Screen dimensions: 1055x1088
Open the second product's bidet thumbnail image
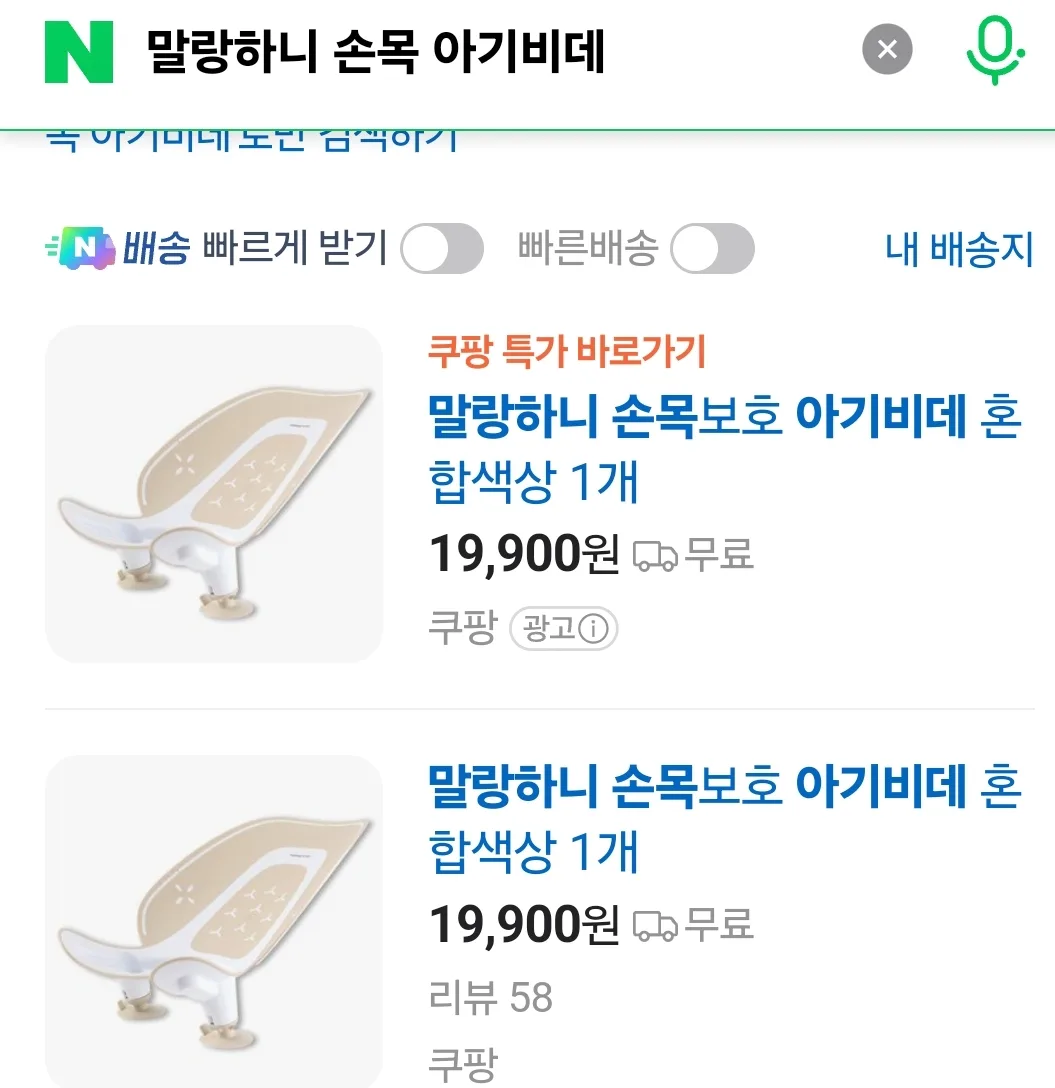click(x=214, y=920)
